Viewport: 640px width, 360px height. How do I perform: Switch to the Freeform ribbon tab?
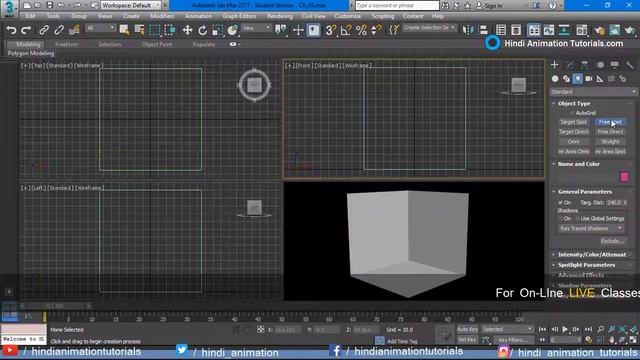click(66, 44)
